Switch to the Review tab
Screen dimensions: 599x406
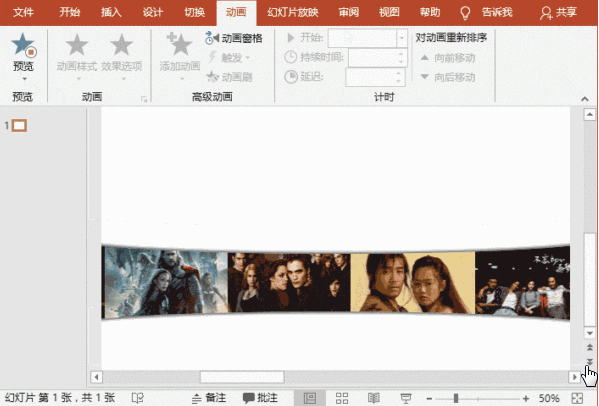point(349,13)
